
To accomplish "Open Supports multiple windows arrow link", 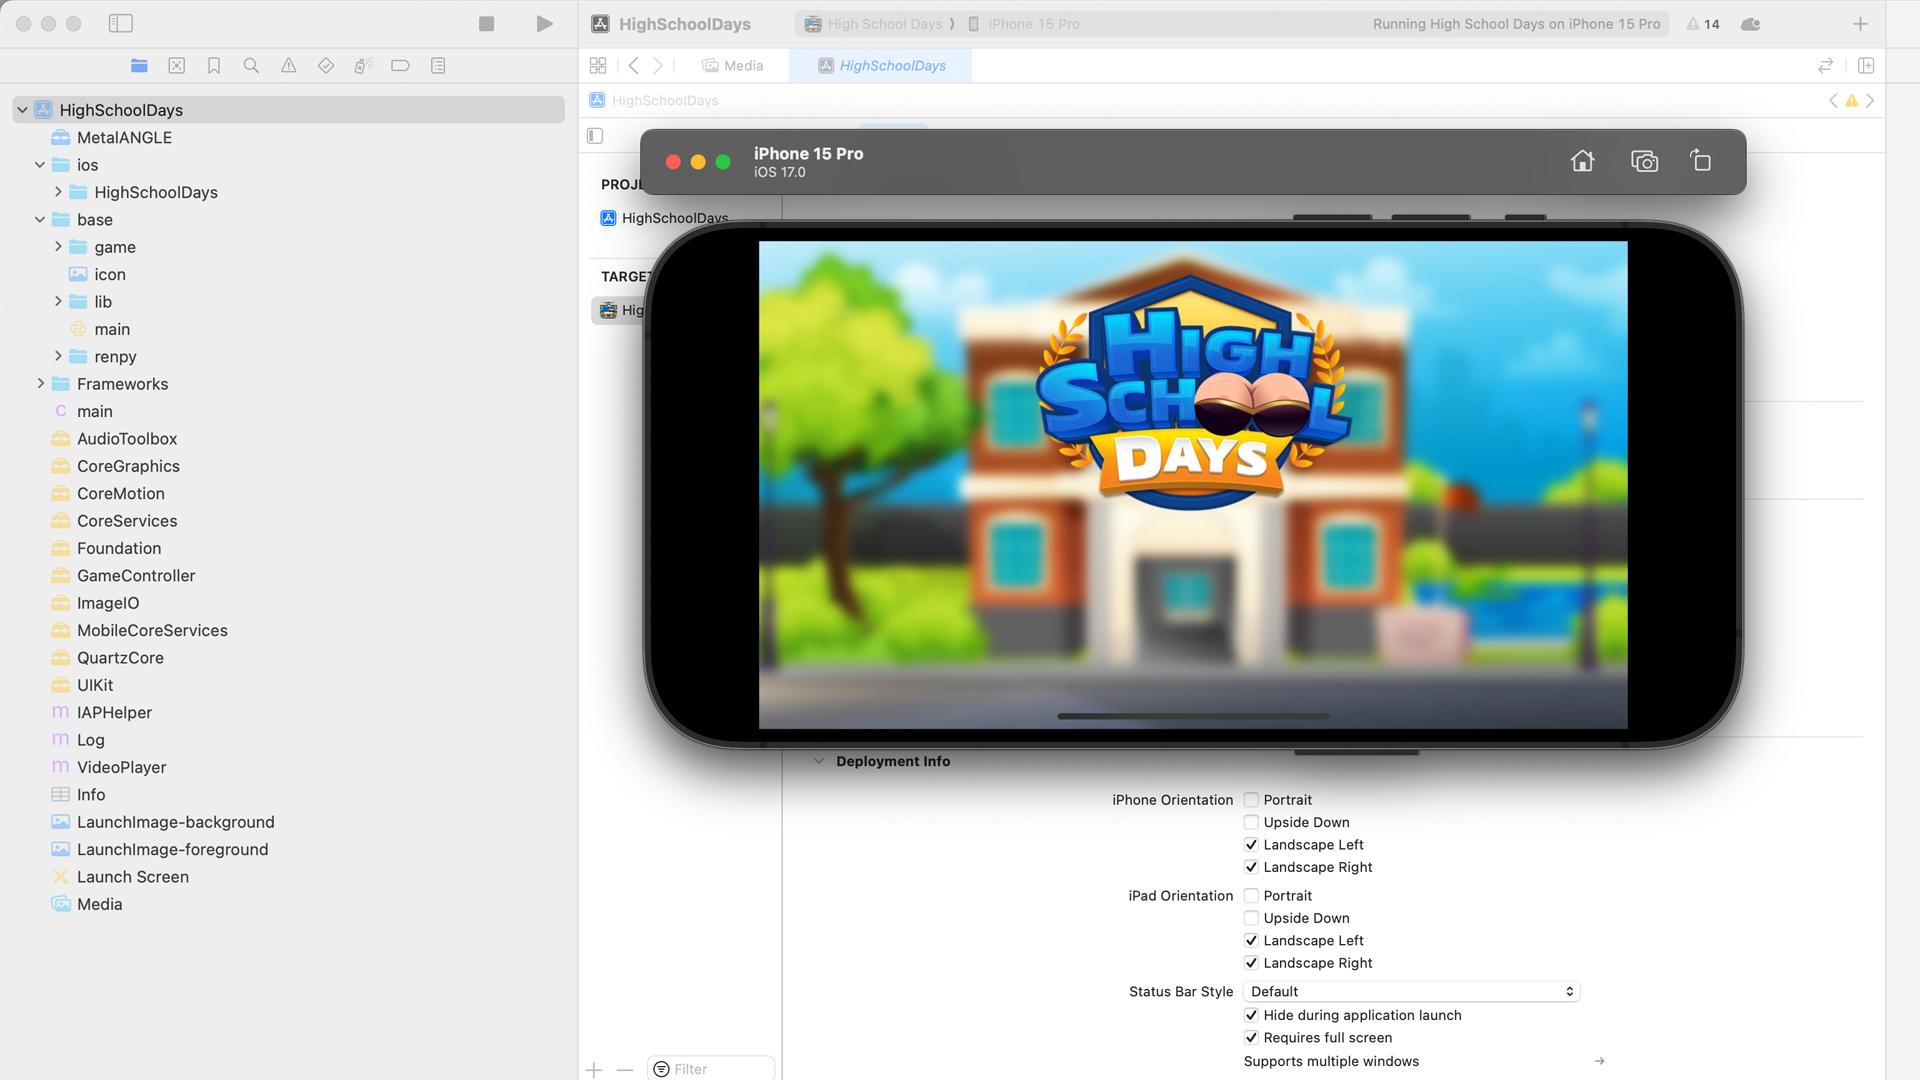I will tap(1600, 1062).
